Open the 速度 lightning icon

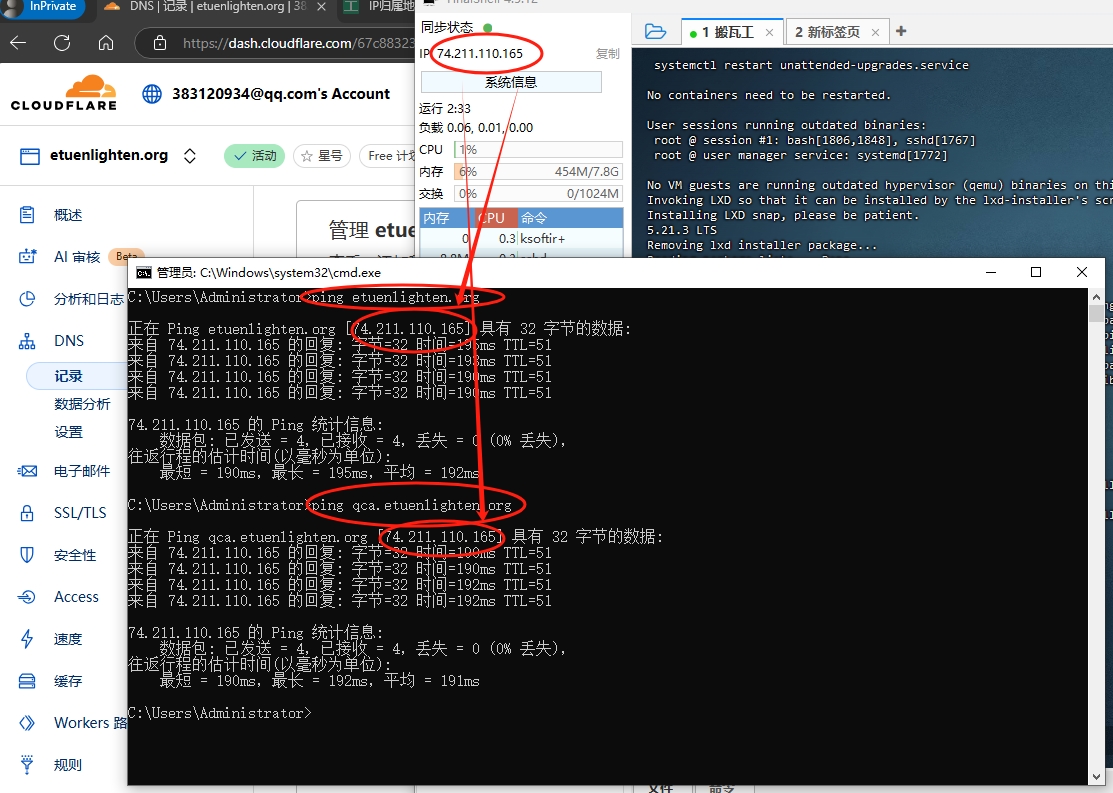[27, 639]
